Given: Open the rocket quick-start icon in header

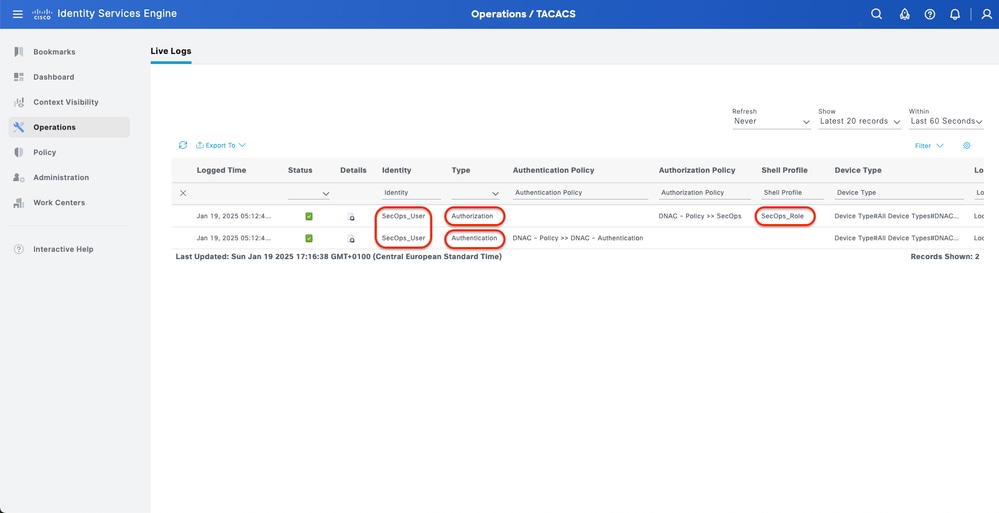Looking at the screenshot, I should (x=904, y=14).
